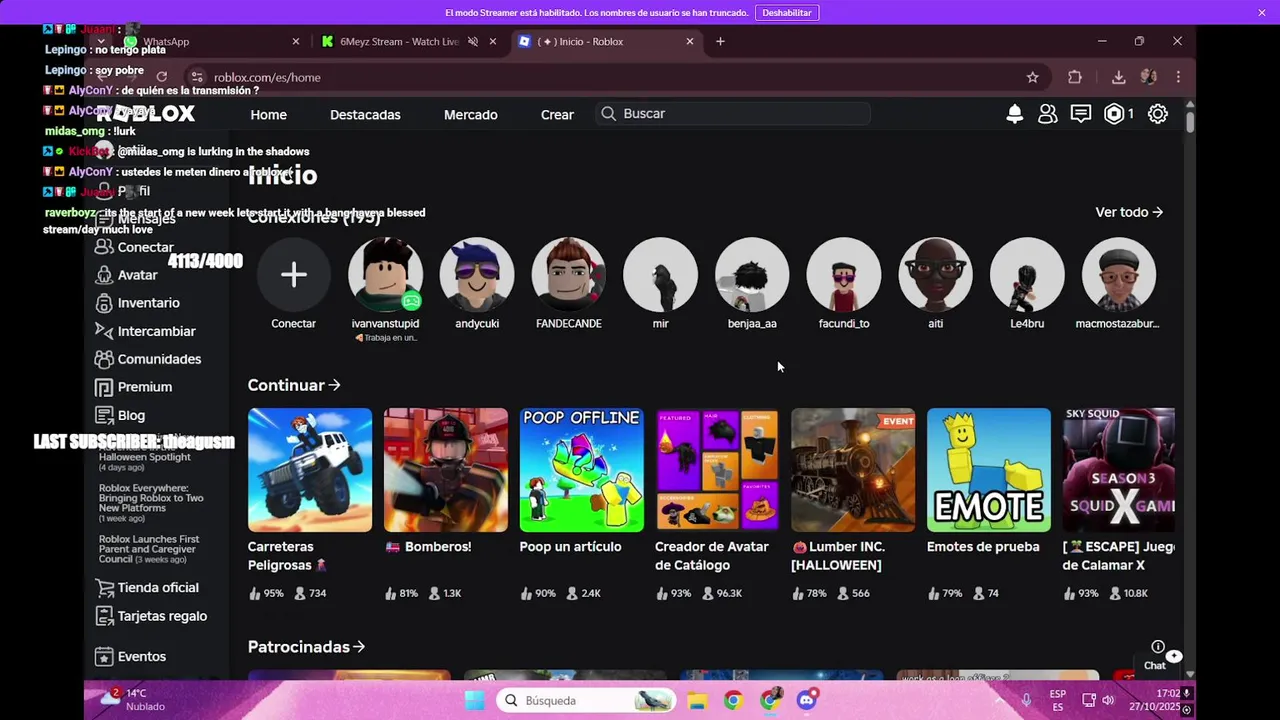Click the Conectar sidebar icon
This screenshot has width=1280, height=720.
pos(104,247)
